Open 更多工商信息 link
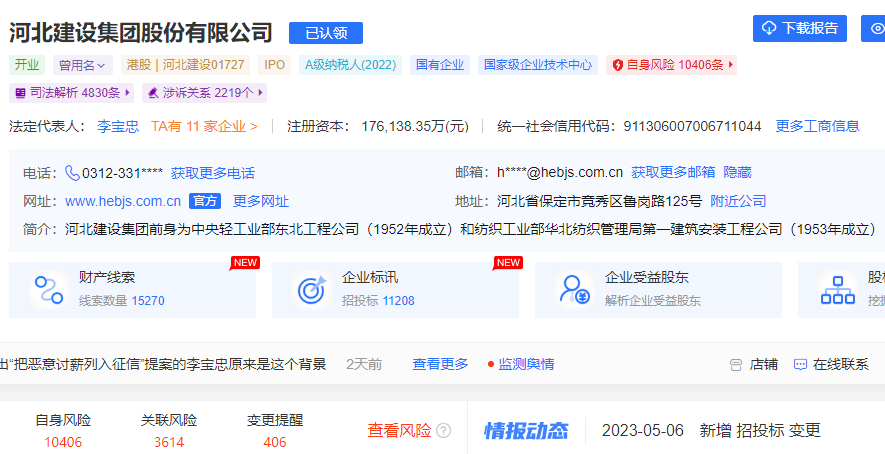 817,126
